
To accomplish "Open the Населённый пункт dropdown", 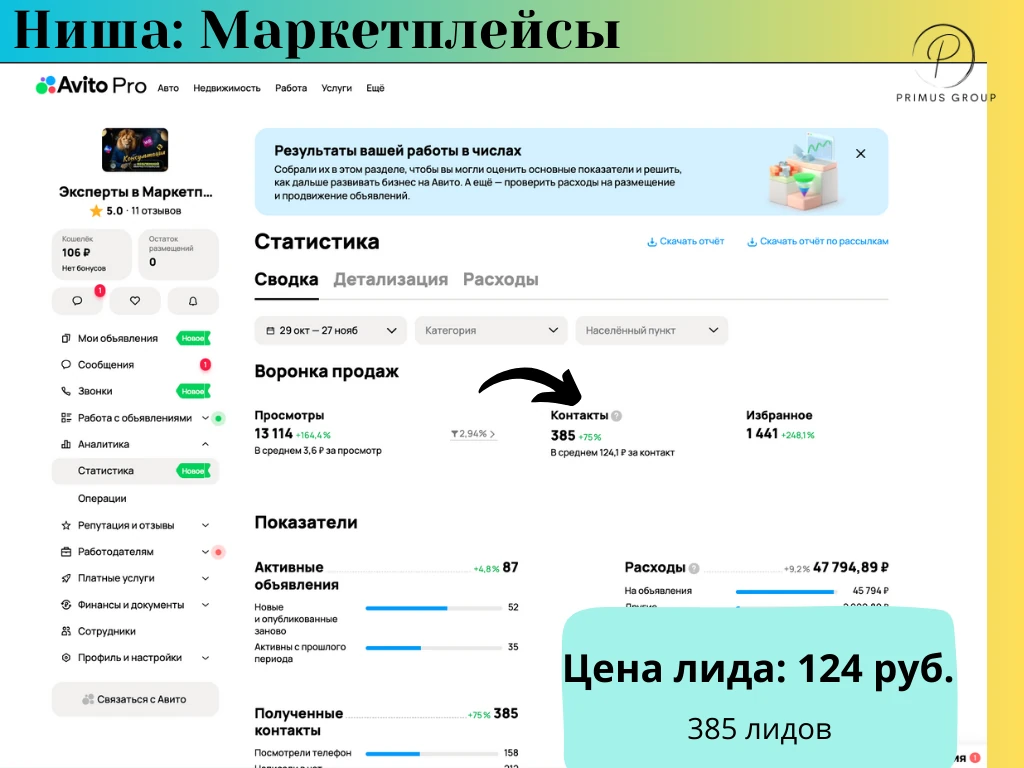I will [x=652, y=330].
